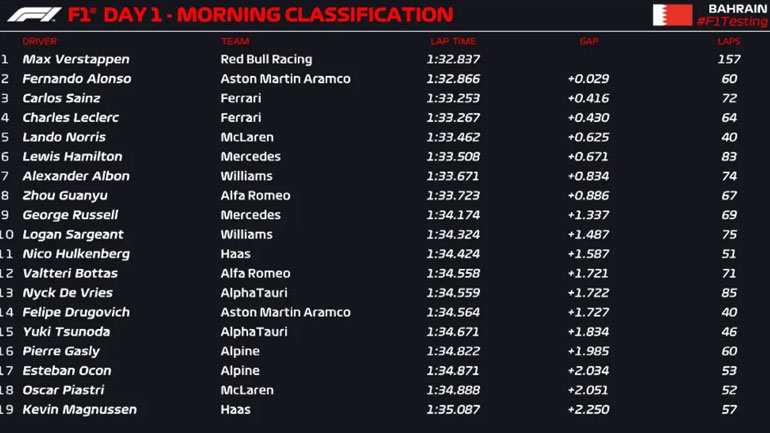Click the Day 1 Morning Classification title
Screen dimensions: 770x433
pyautogui.click(x=260, y=15)
